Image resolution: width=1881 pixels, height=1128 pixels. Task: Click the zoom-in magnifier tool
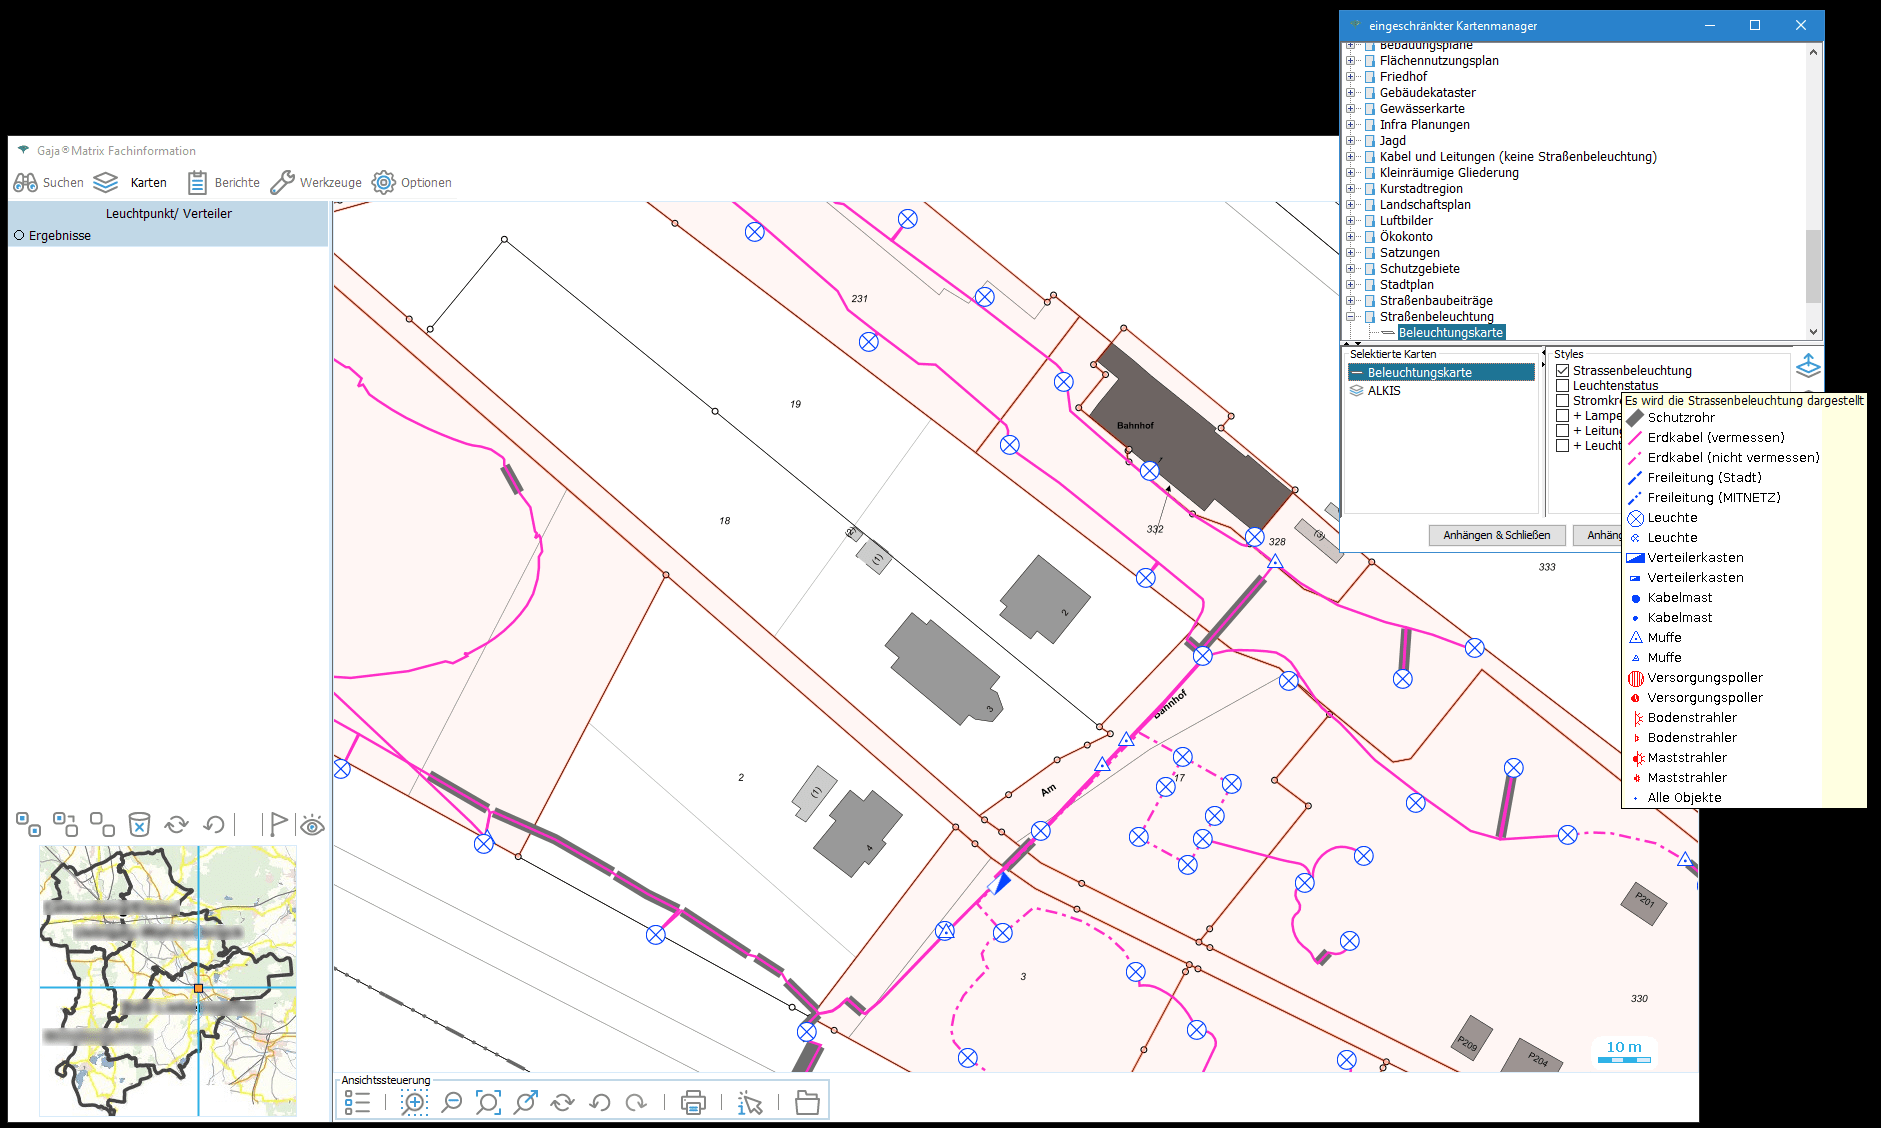414,1102
